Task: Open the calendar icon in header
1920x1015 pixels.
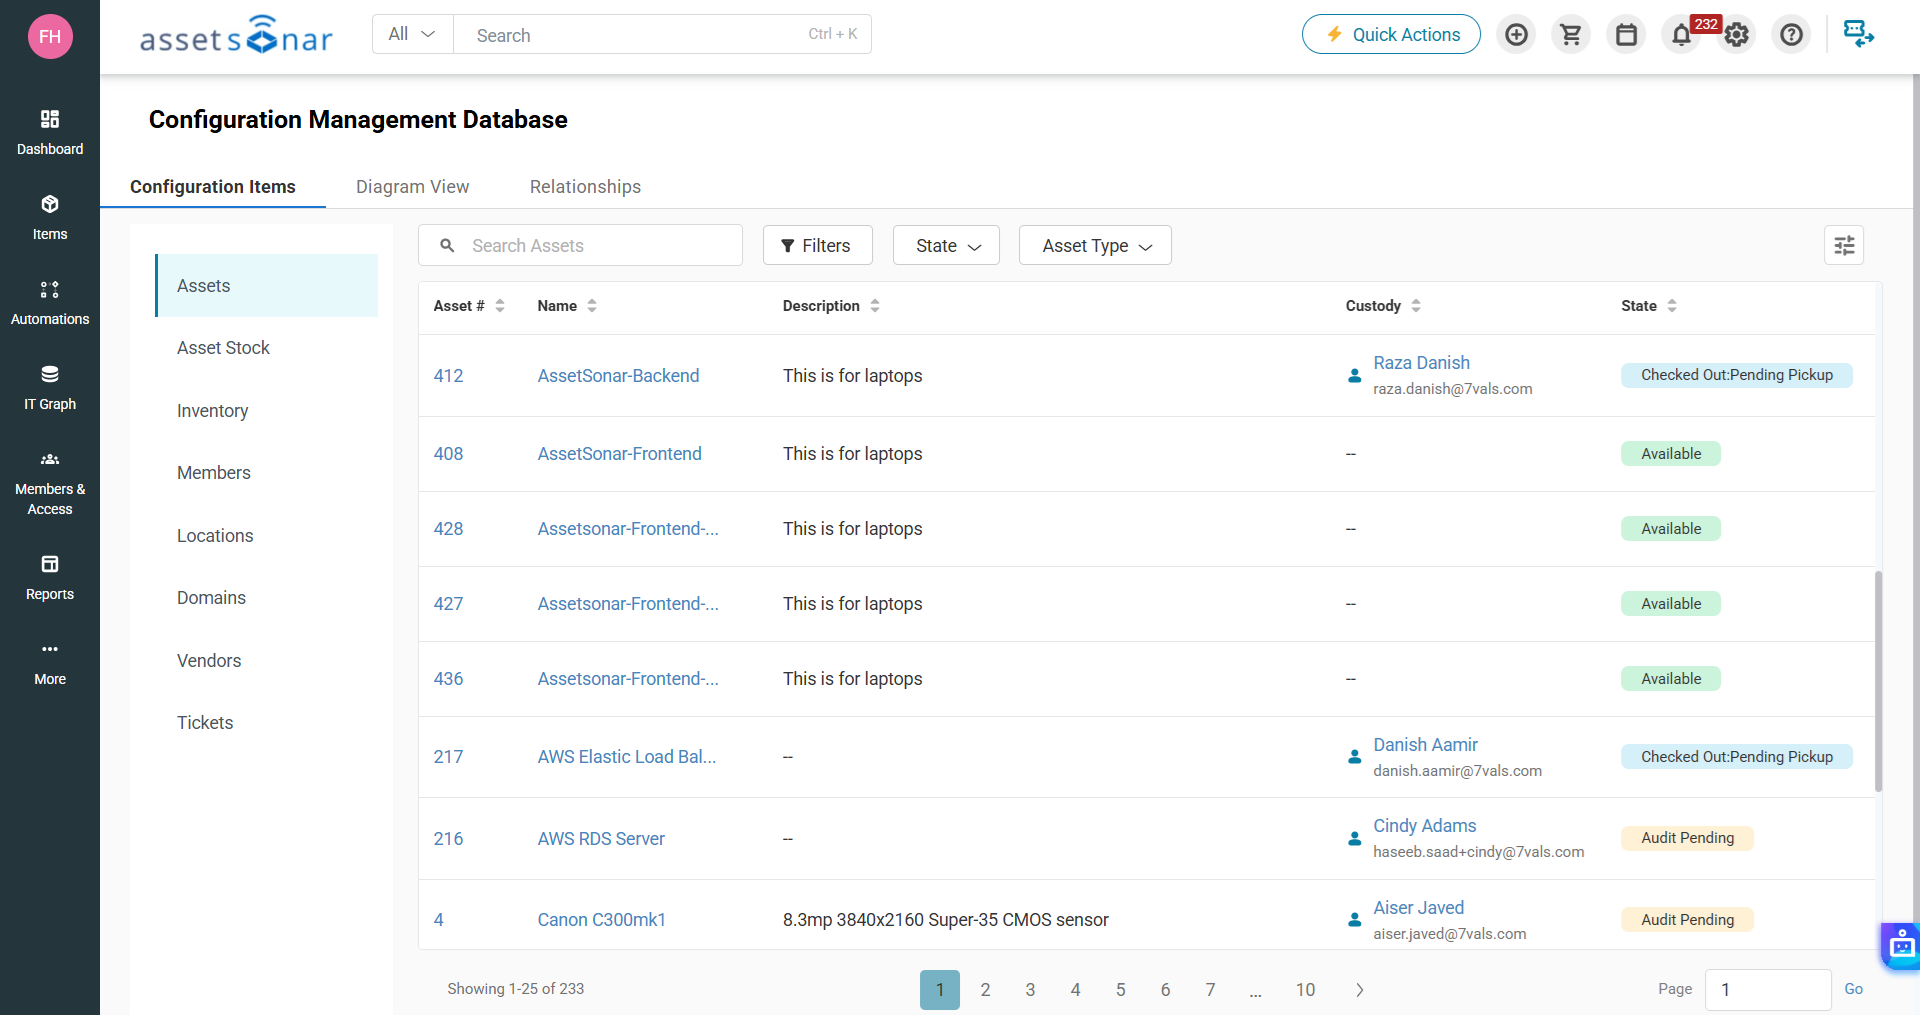Action: [x=1626, y=35]
